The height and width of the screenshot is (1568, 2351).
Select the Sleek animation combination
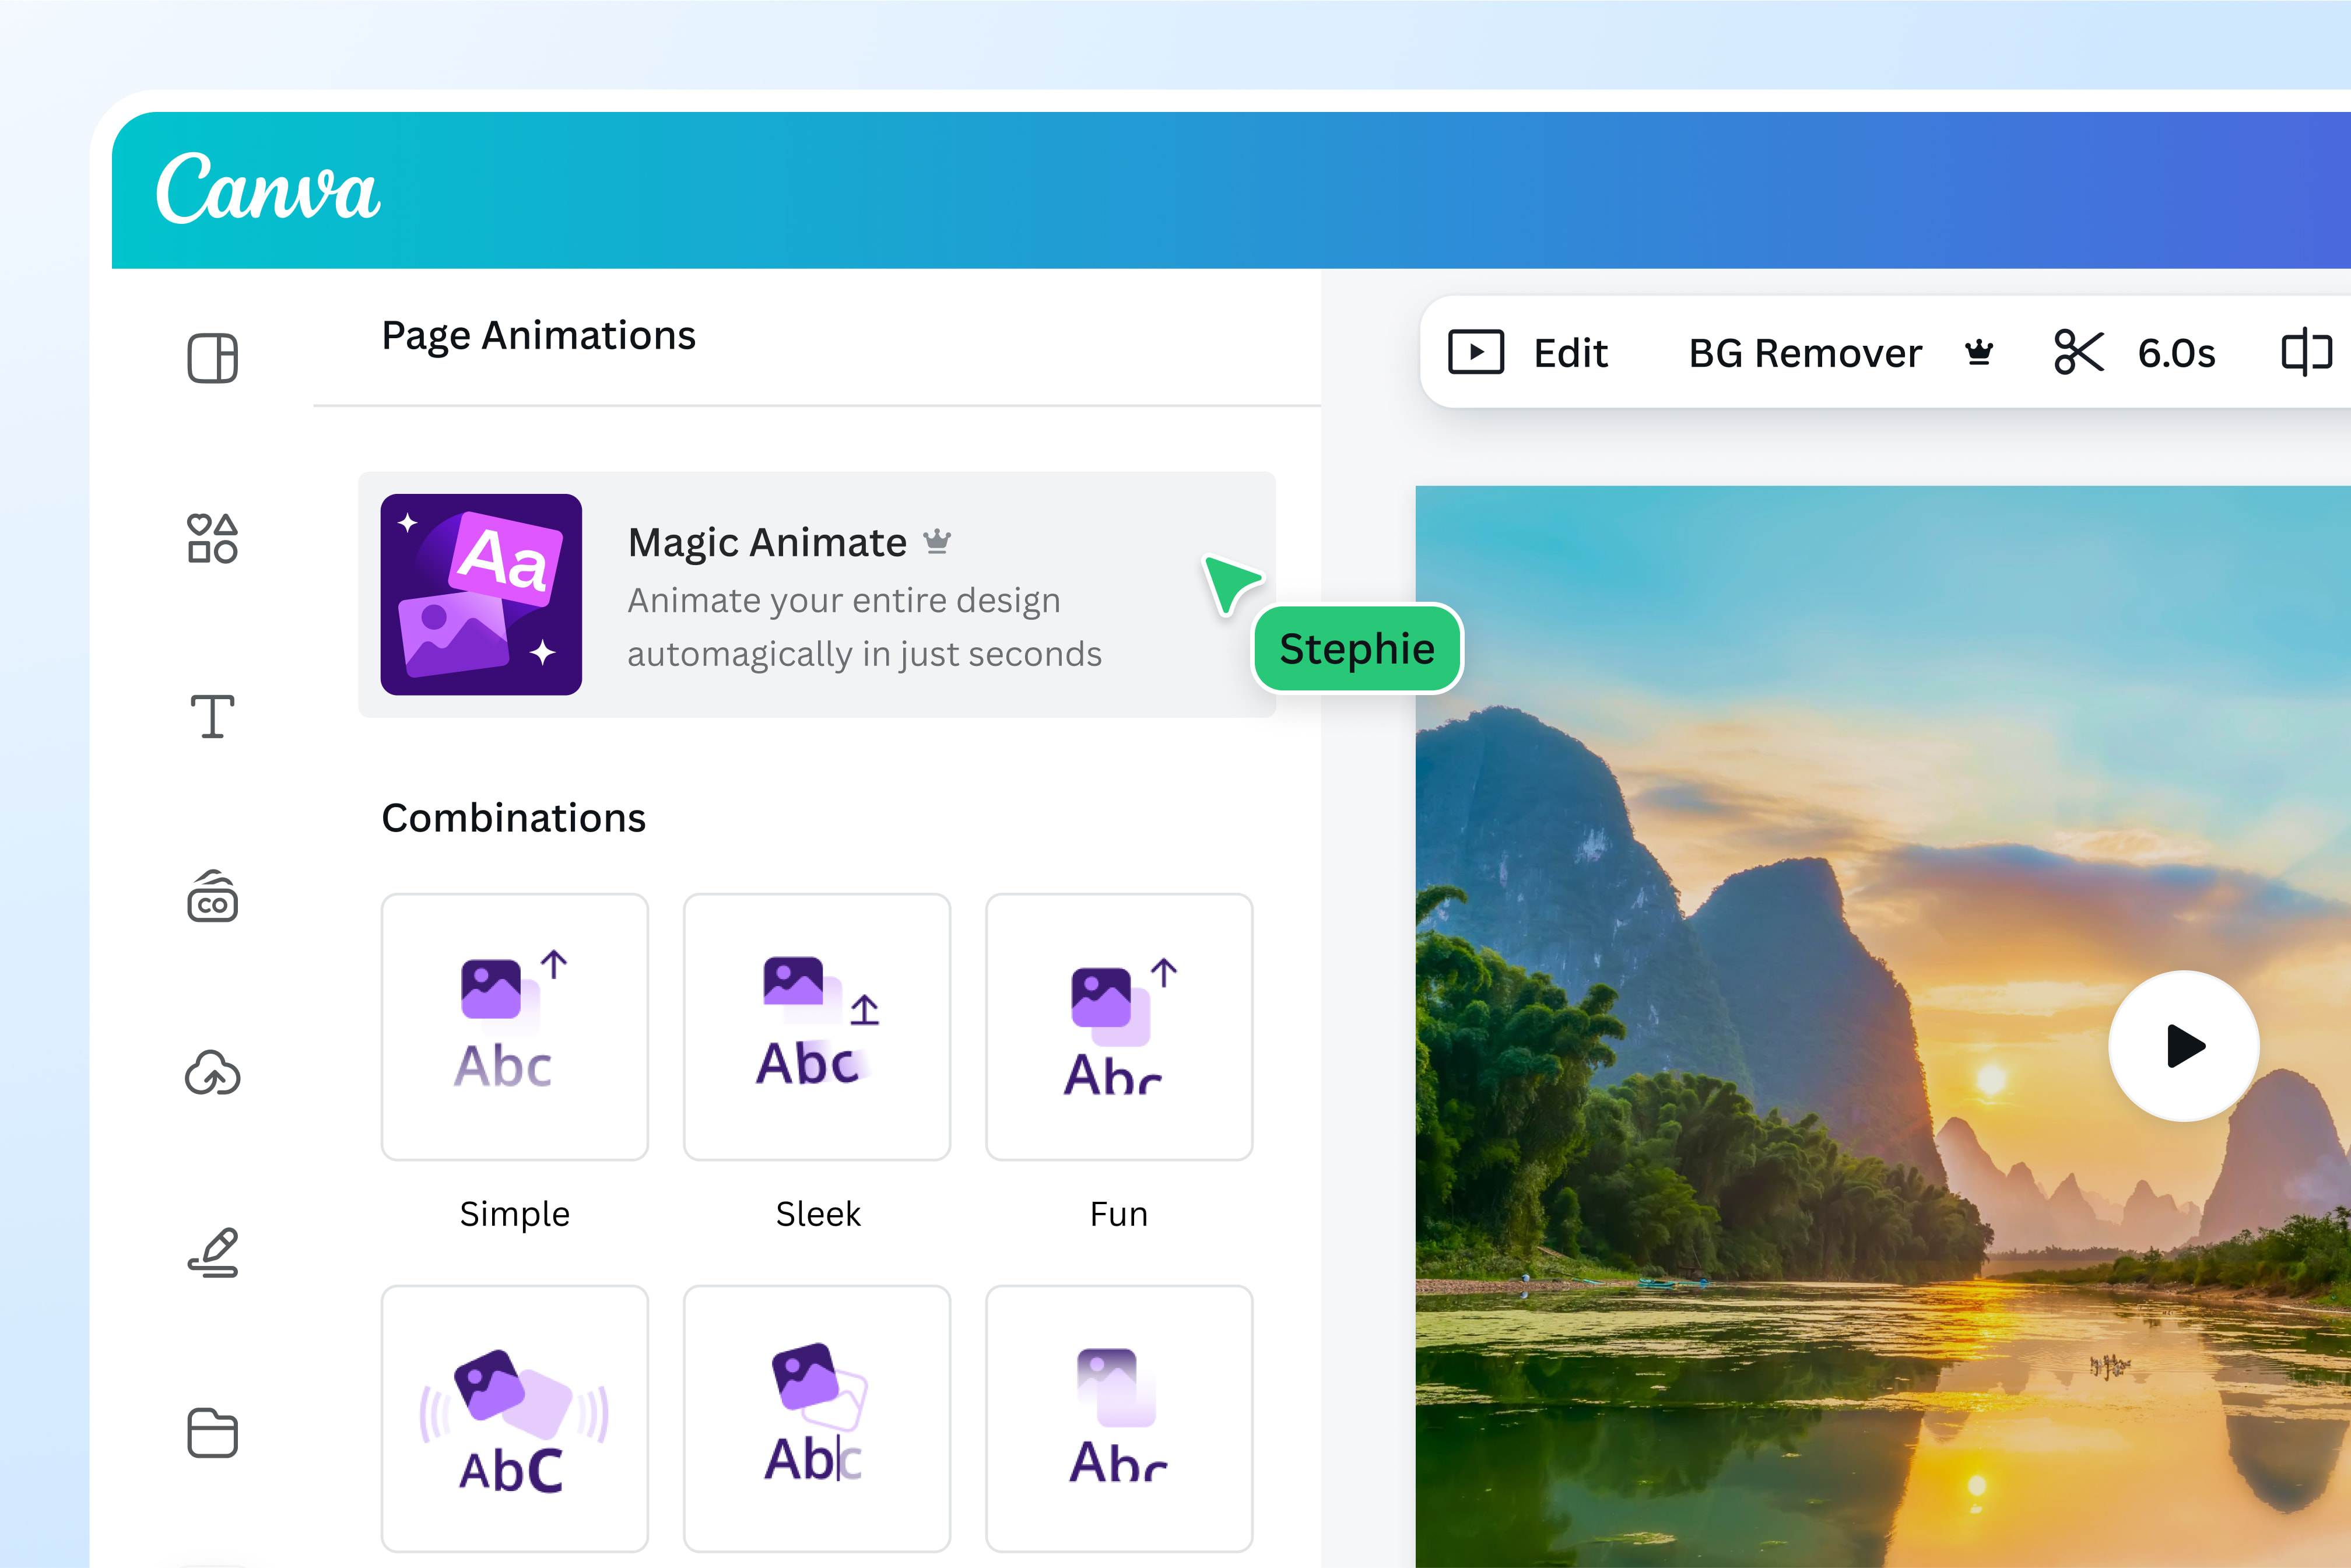816,1027
